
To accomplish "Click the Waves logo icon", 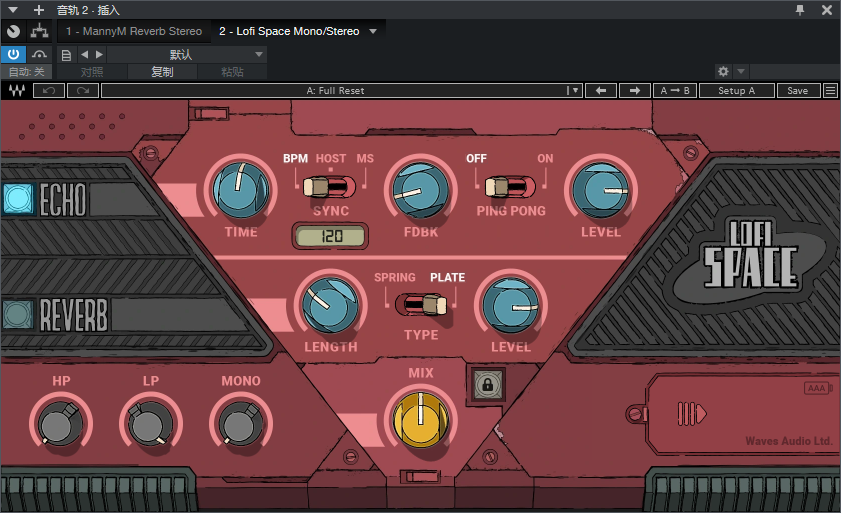I will (x=17, y=91).
